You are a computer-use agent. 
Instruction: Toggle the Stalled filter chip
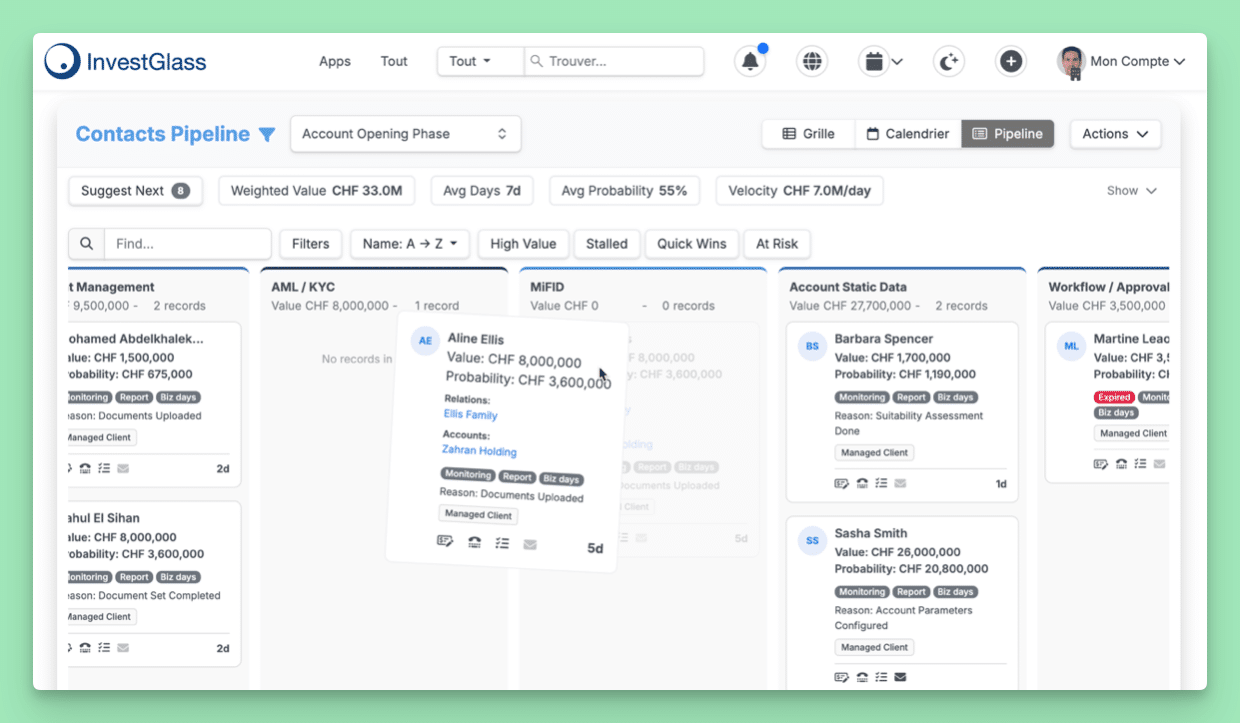pyautogui.click(x=607, y=244)
